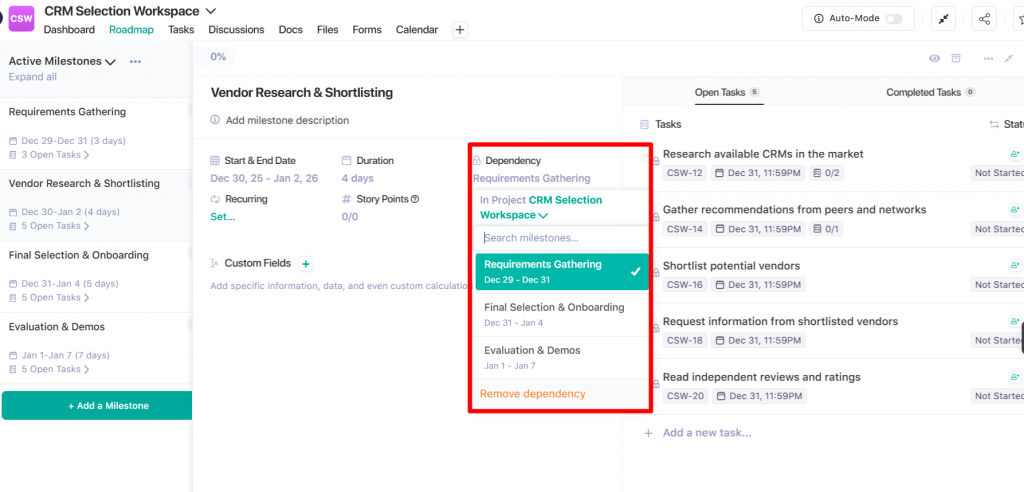
Task: Open the Active Milestones dropdown chevron
Action: coord(110,62)
